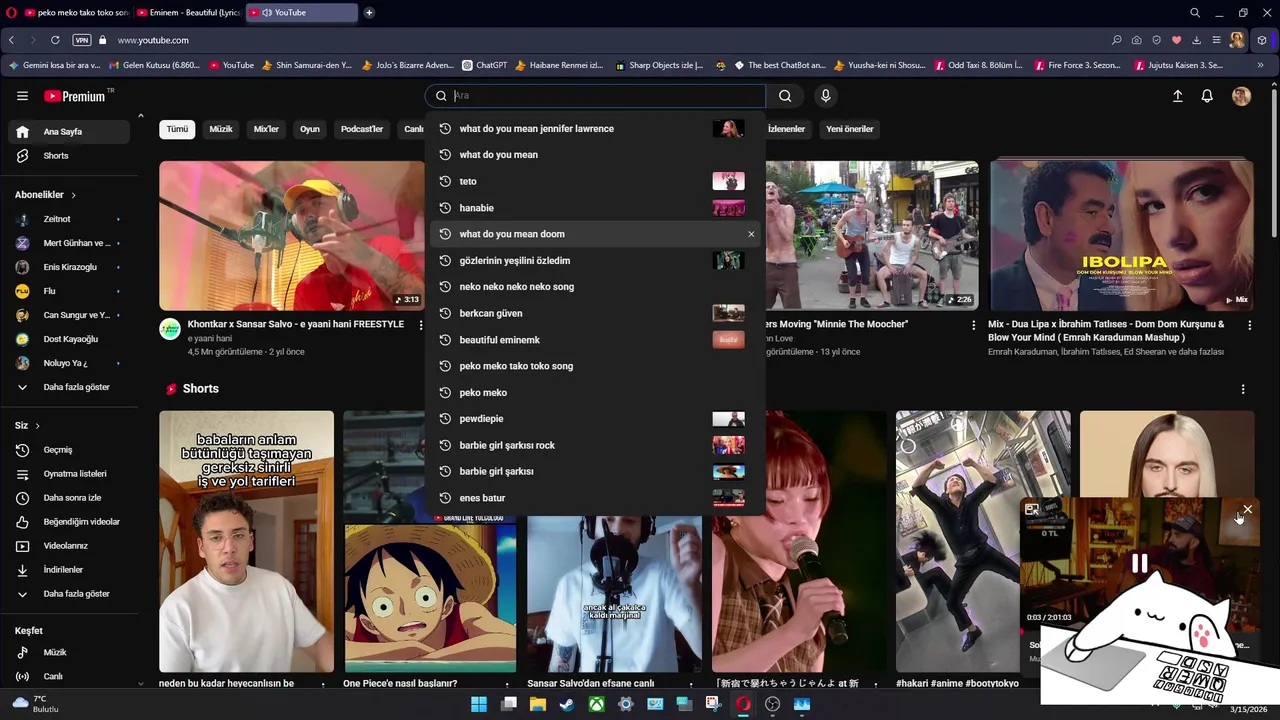1280x720 pixels.
Task: Open options for the Minnie The Moocher video
Action: [973, 325]
